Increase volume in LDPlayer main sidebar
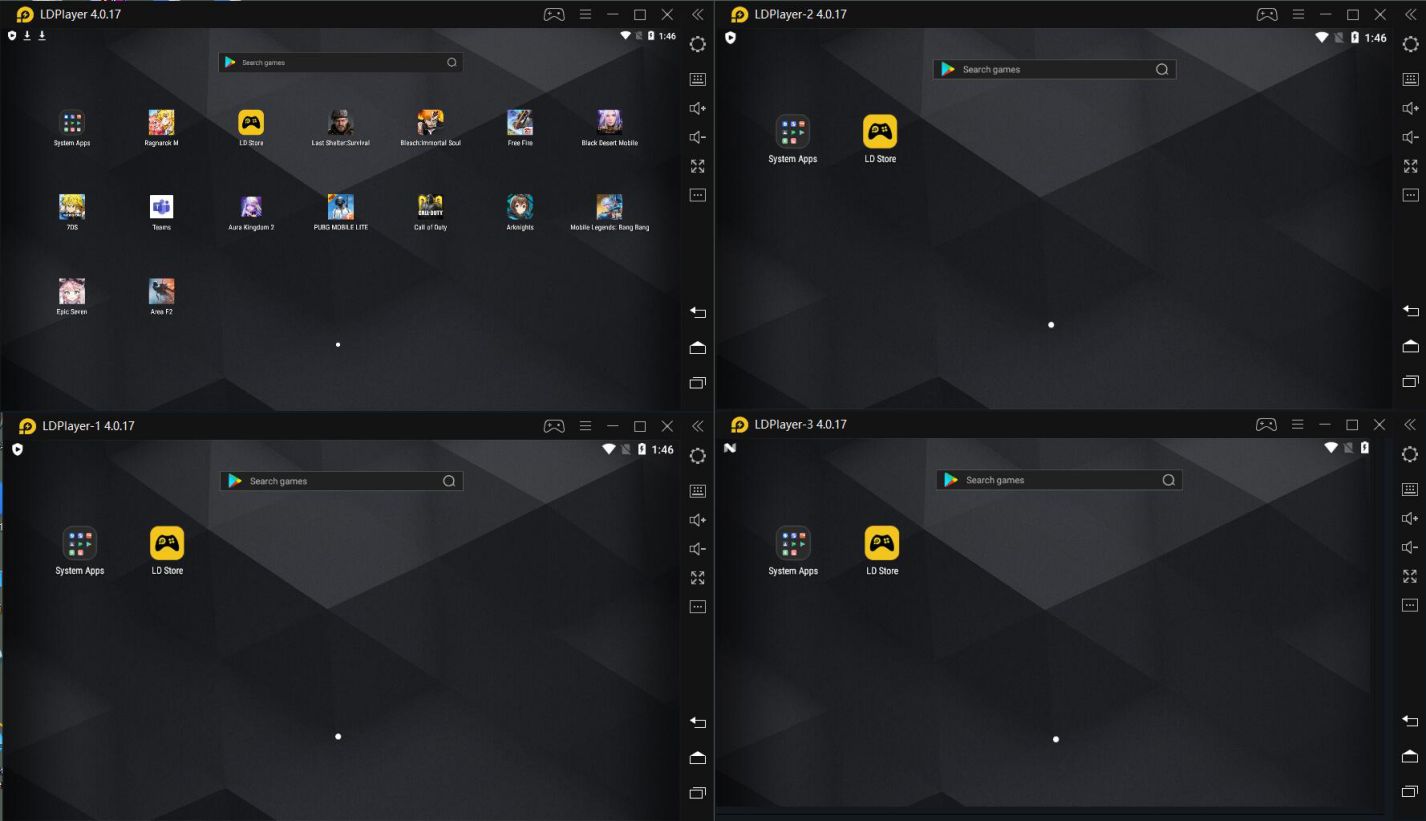1426x821 pixels. pyautogui.click(x=698, y=108)
